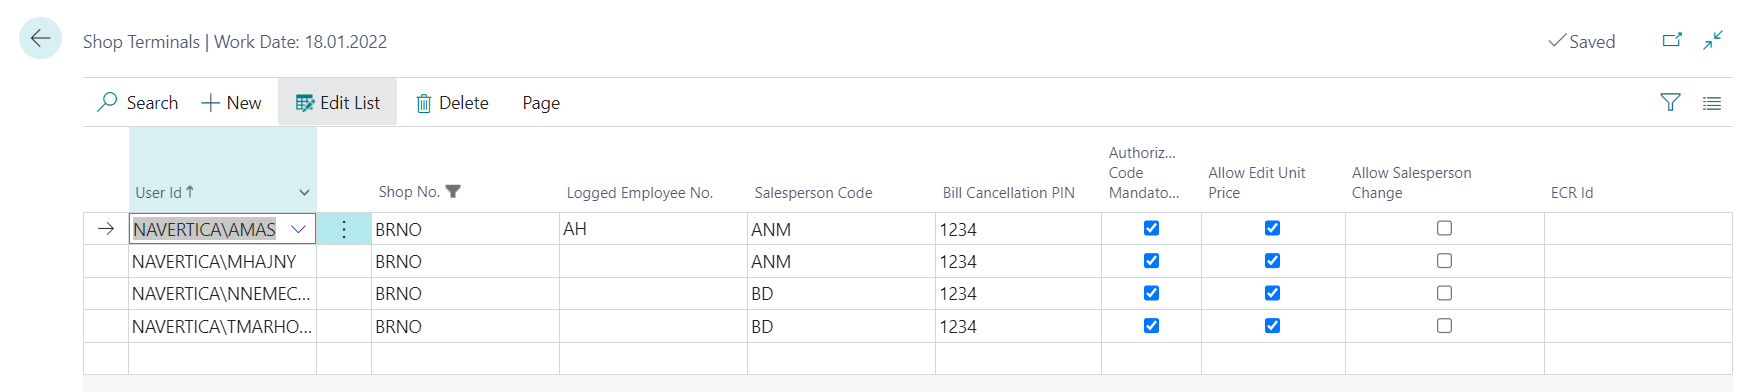Click the back arrow button
The image size is (1752, 392).
[40, 39]
